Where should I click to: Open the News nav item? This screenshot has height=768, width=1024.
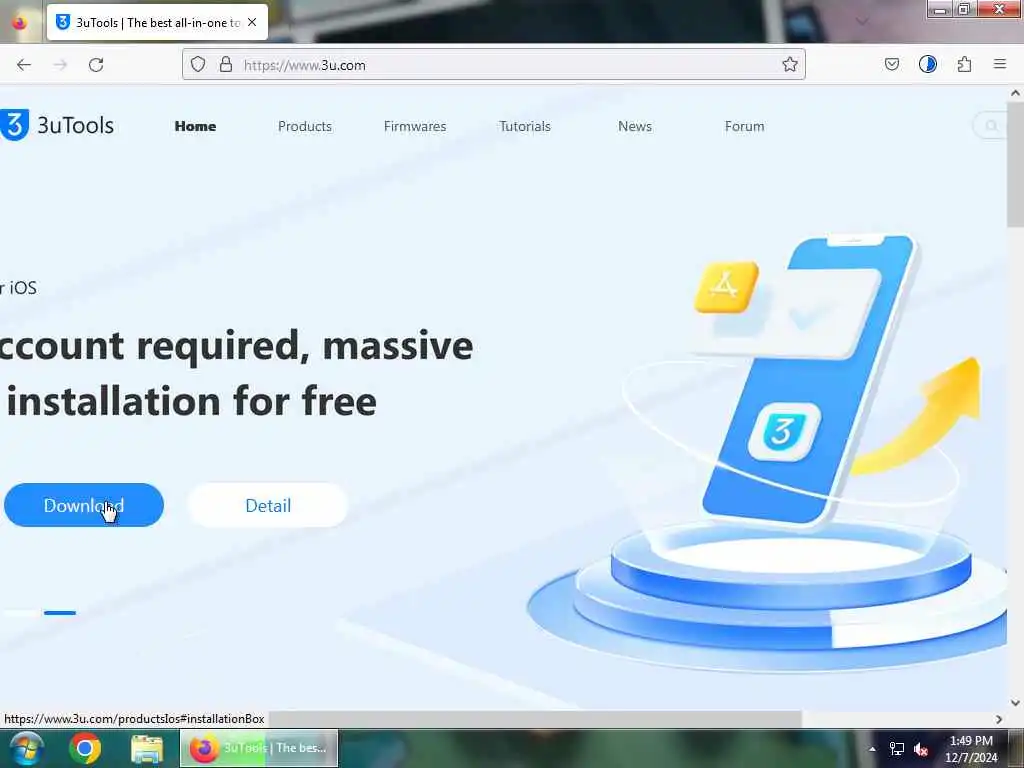click(635, 126)
